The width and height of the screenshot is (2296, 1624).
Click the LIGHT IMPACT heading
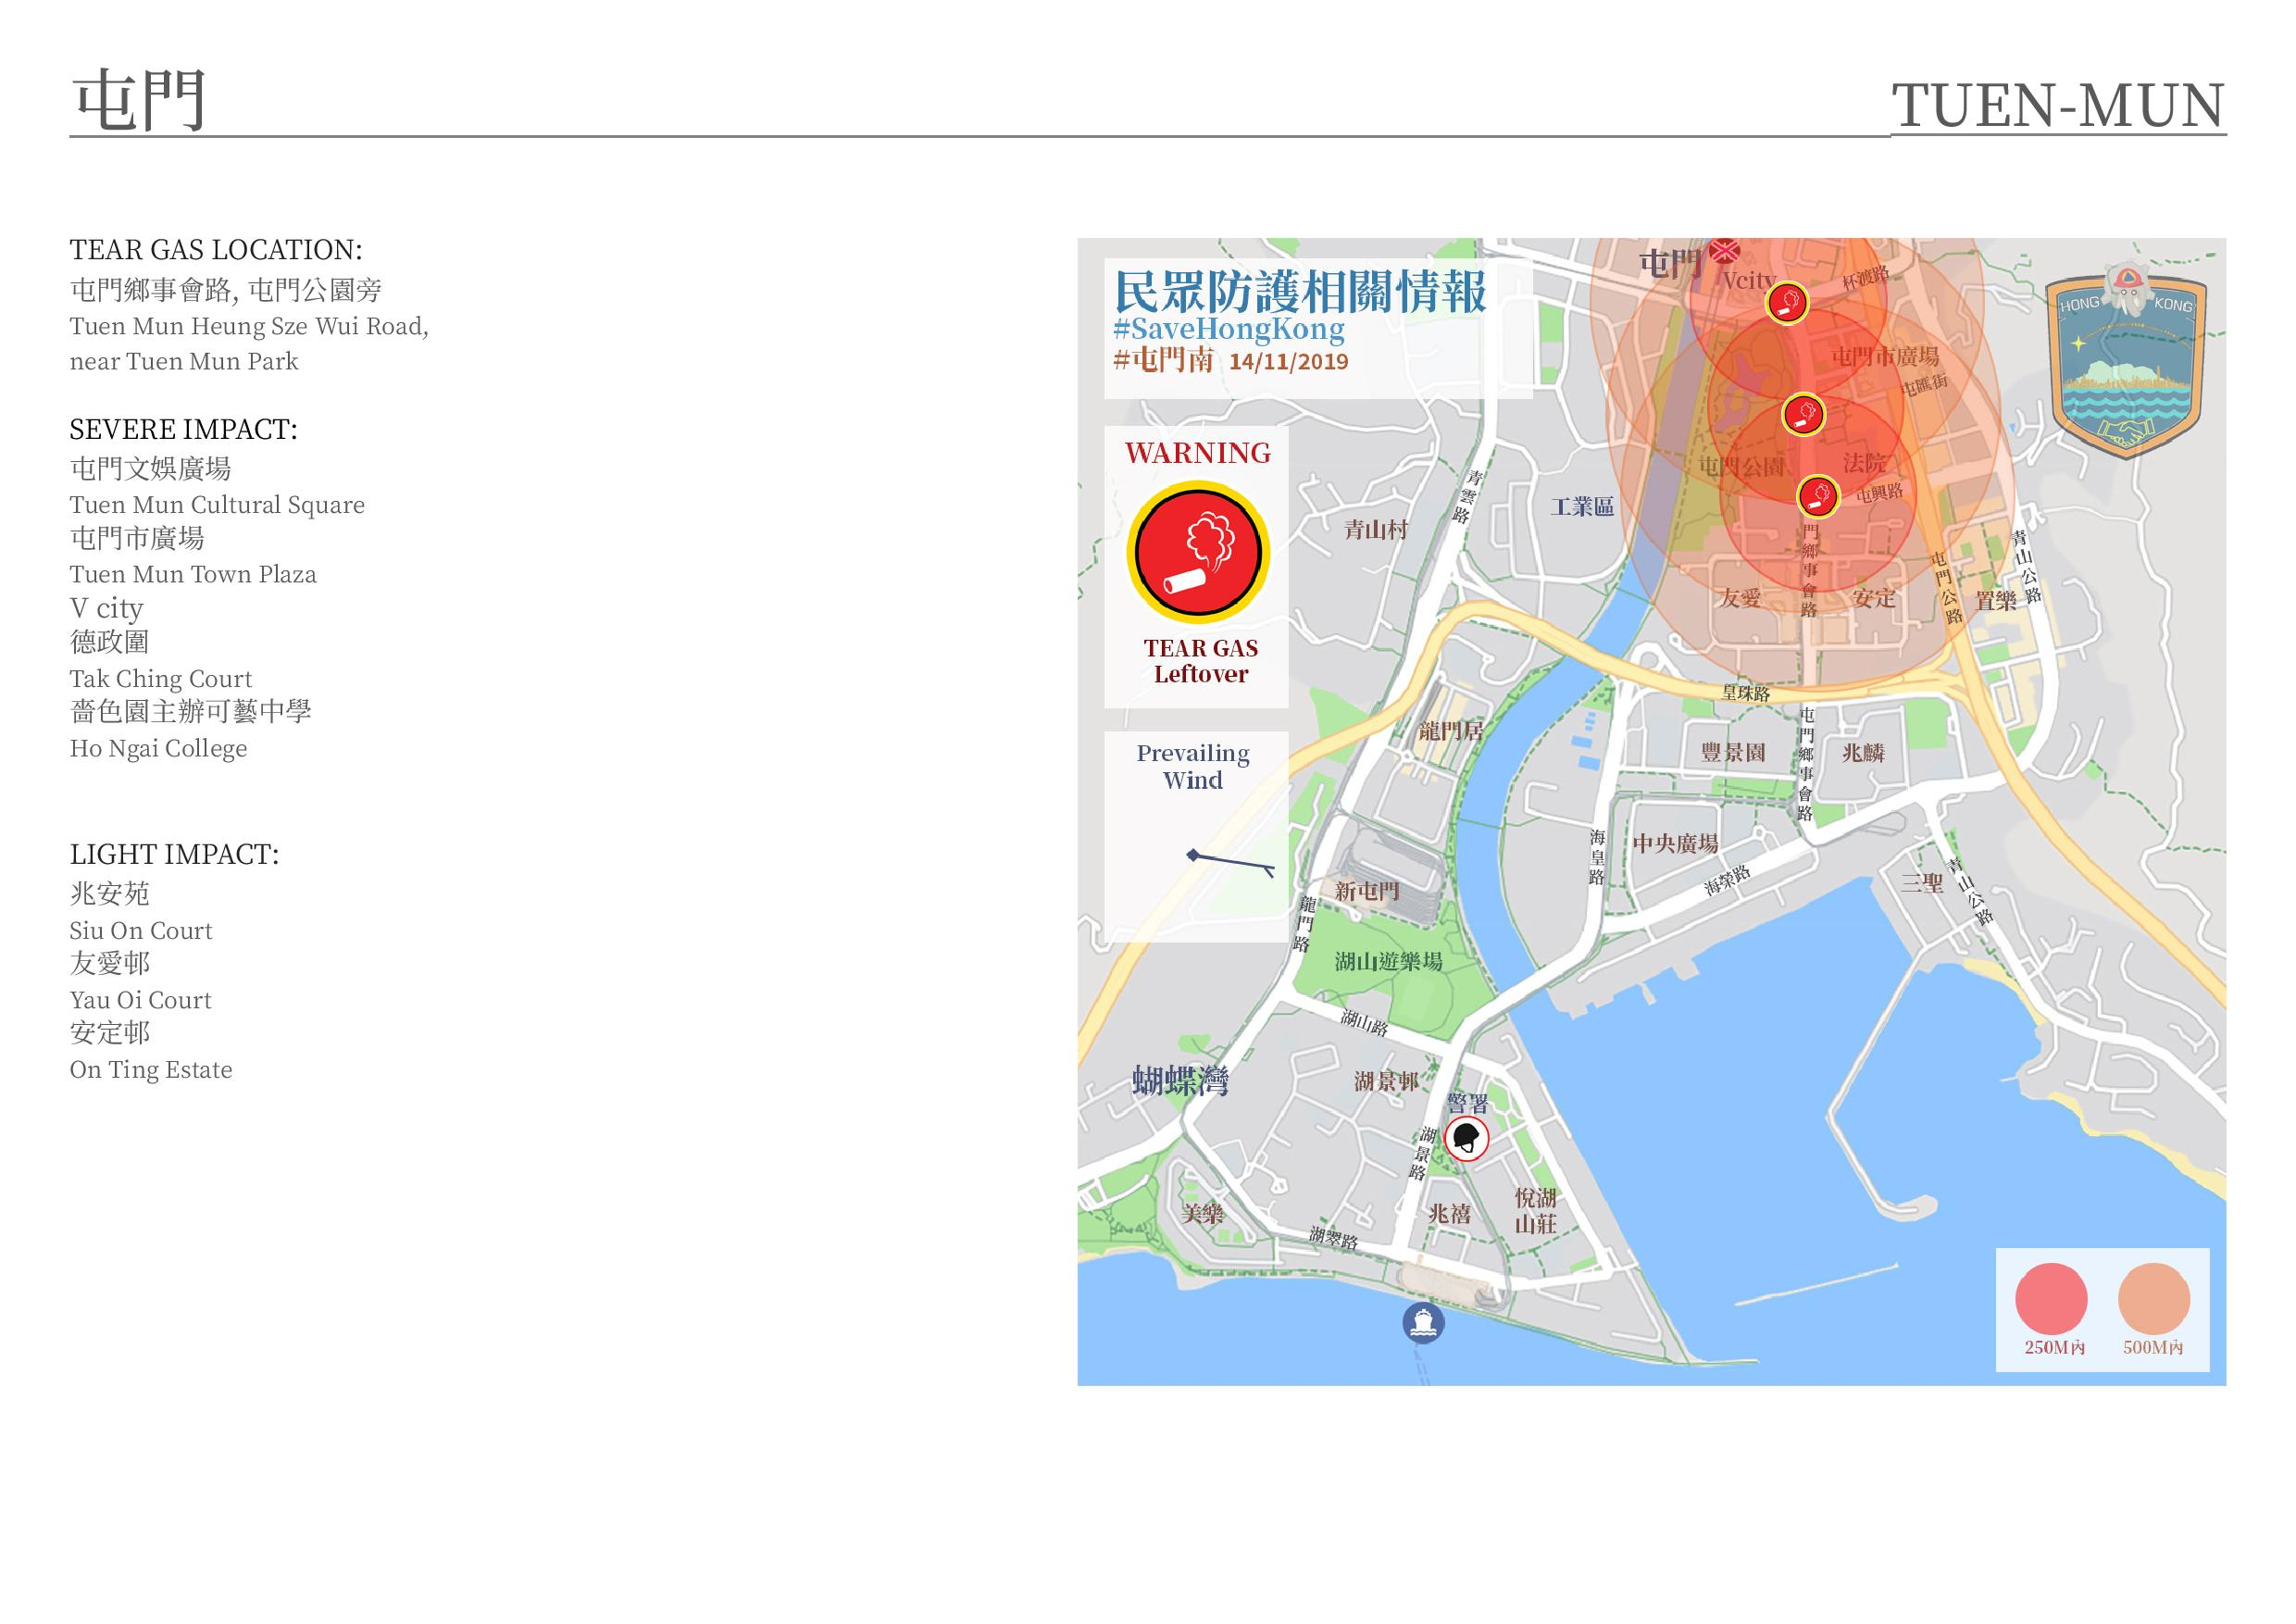(174, 854)
